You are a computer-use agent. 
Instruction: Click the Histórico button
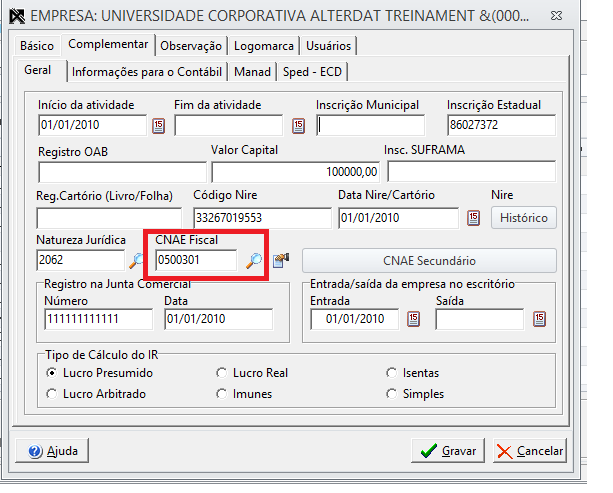(524, 218)
